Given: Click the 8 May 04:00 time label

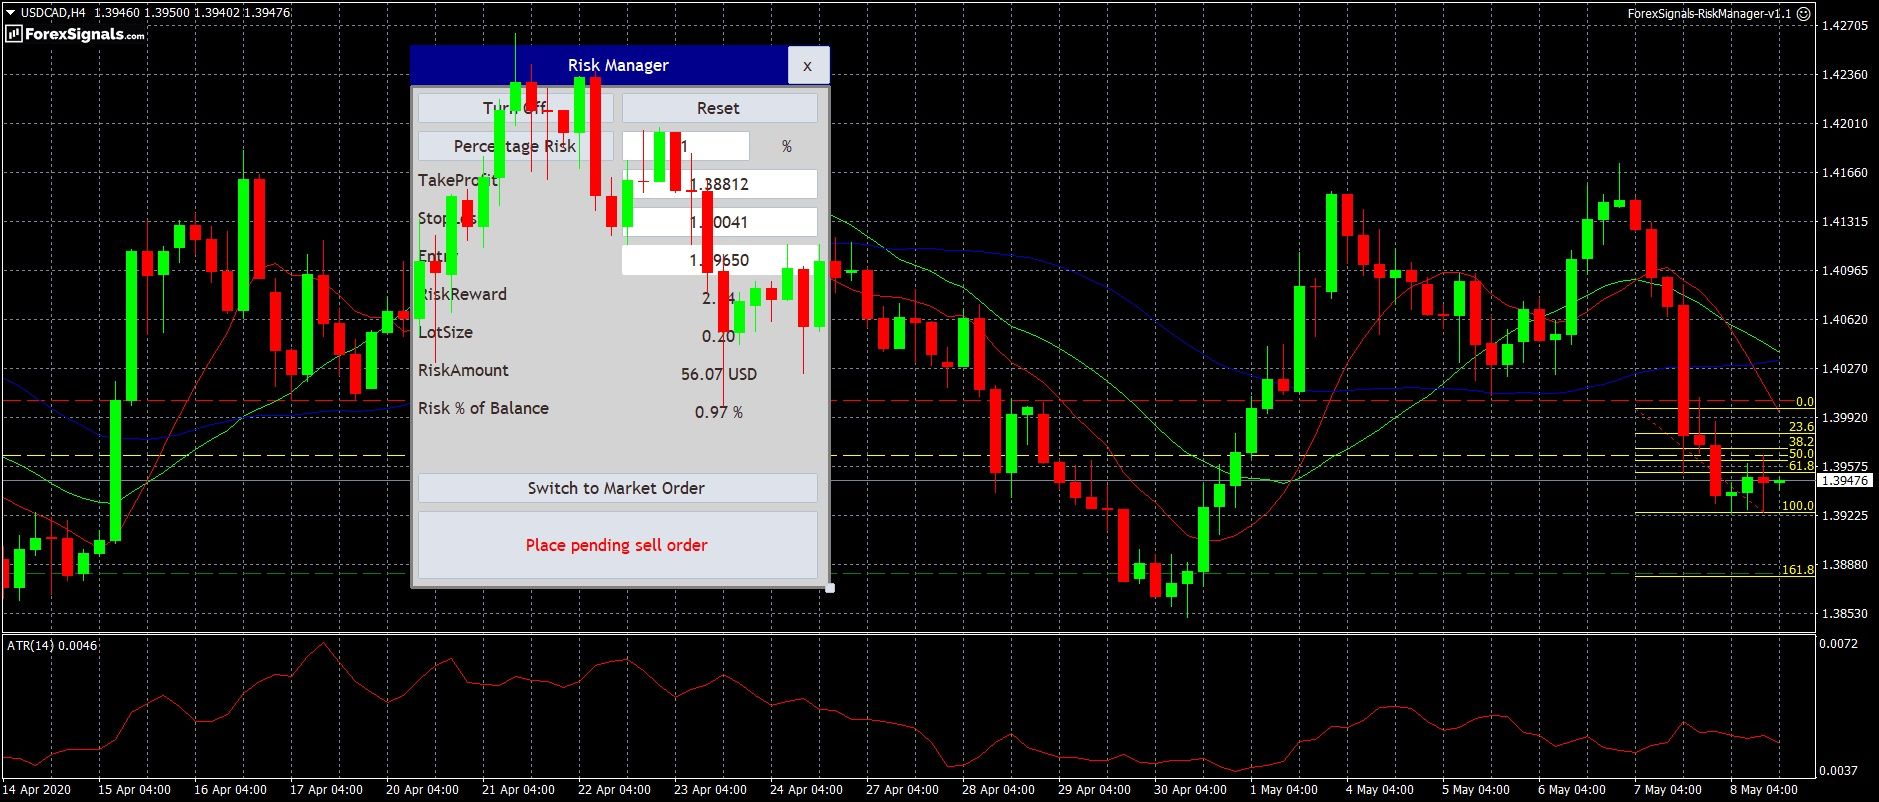Looking at the screenshot, I should (x=1764, y=790).
